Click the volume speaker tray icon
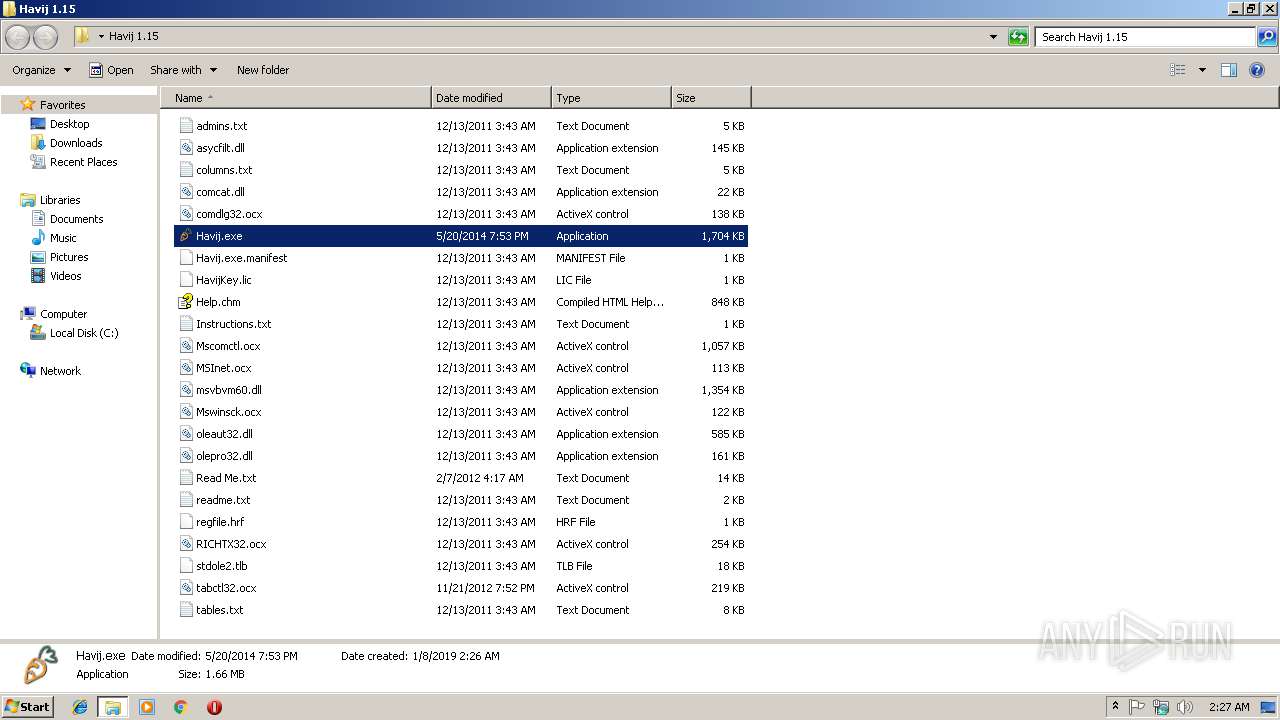The image size is (1280, 720). point(1185,707)
